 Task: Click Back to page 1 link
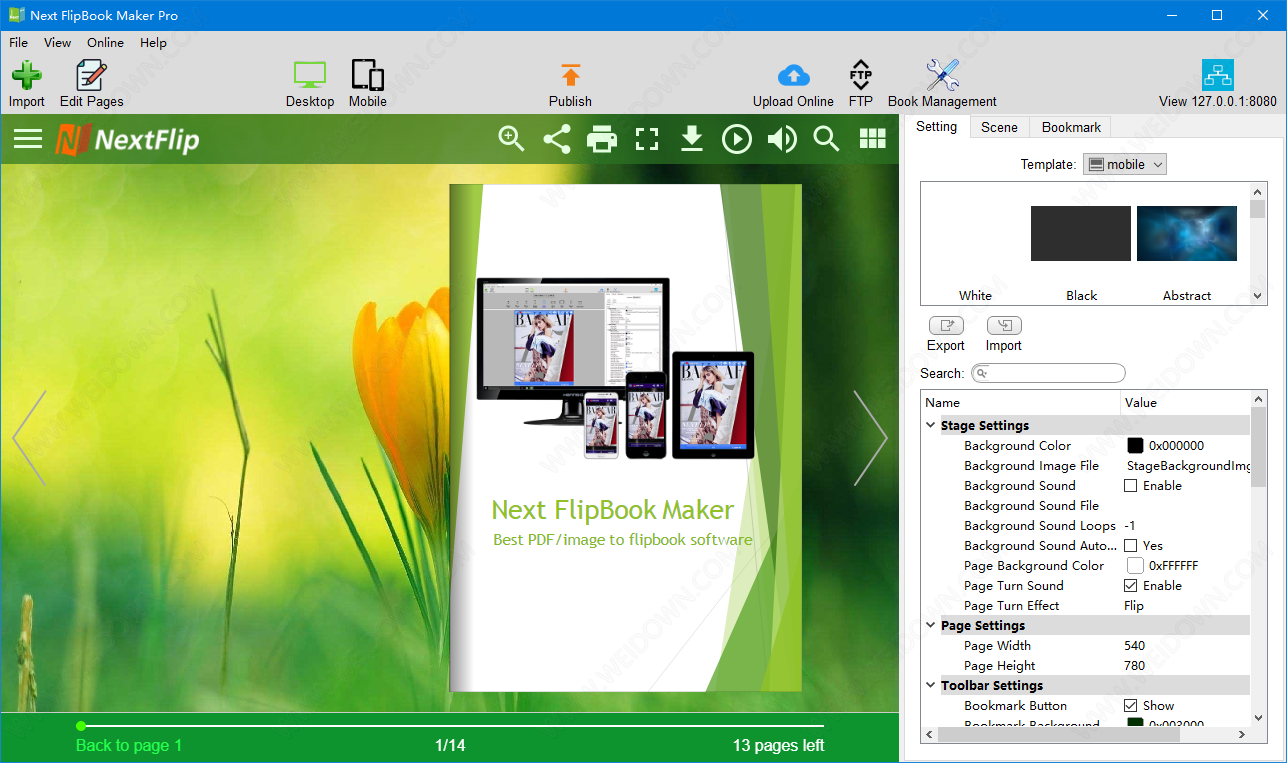click(129, 745)
